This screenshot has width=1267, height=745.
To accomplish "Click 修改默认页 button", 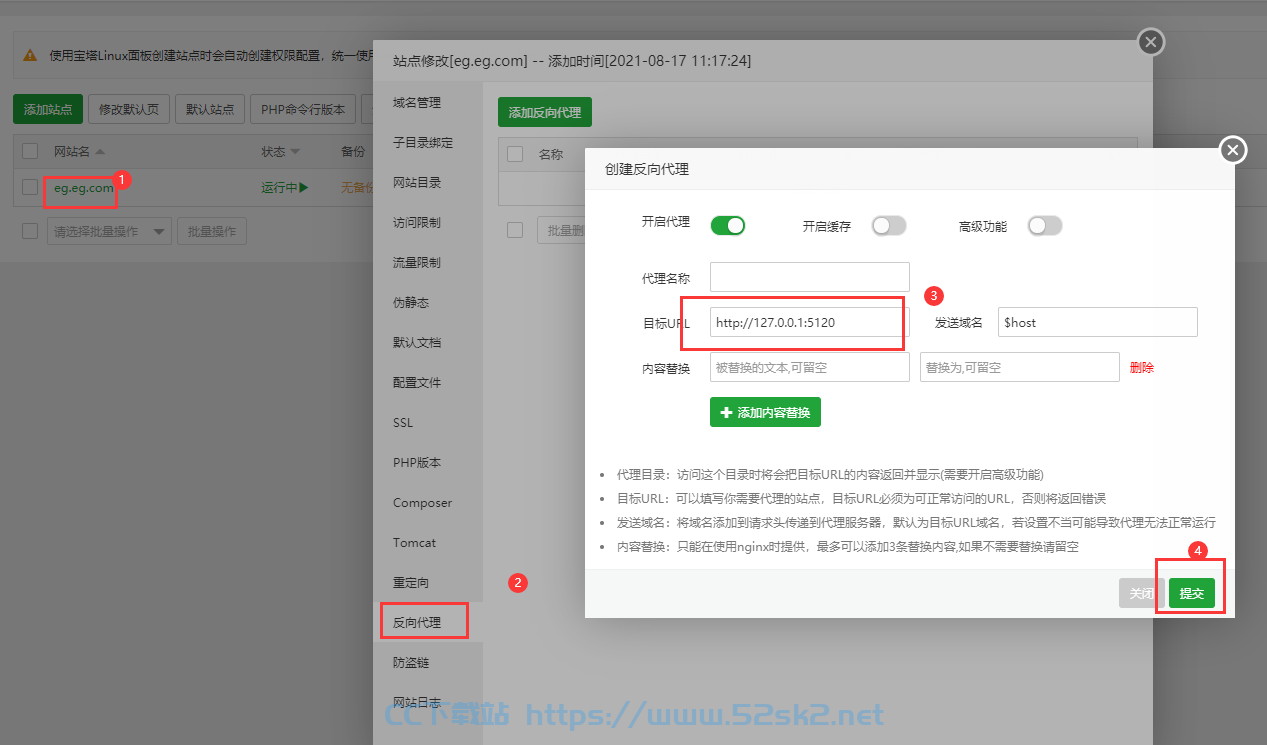I will pos(129,109).
